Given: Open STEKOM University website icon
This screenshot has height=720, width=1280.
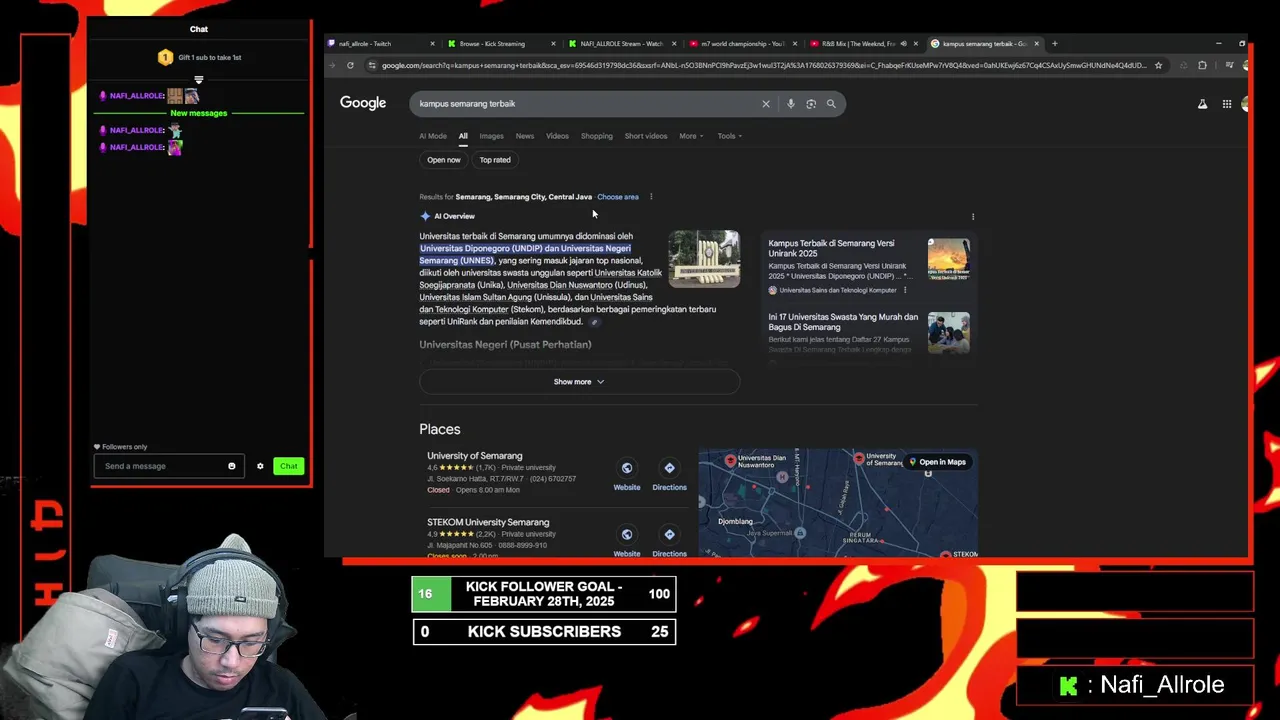Looking at the screenshot, I should 627,534.
